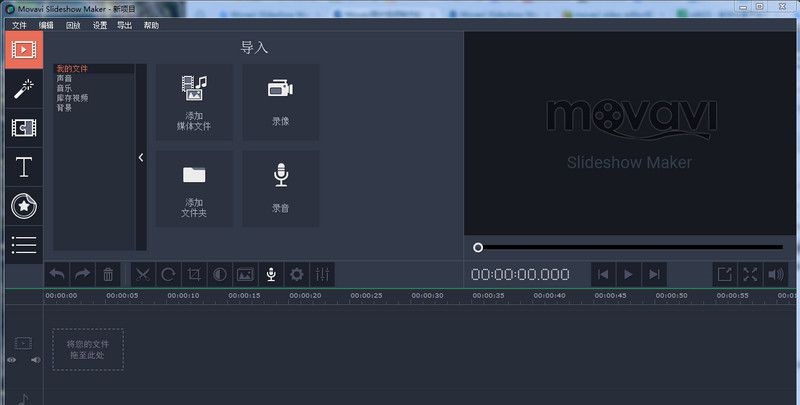800x405 pixels.
Task: Open the magic wand filters panel
Action: 24,89
